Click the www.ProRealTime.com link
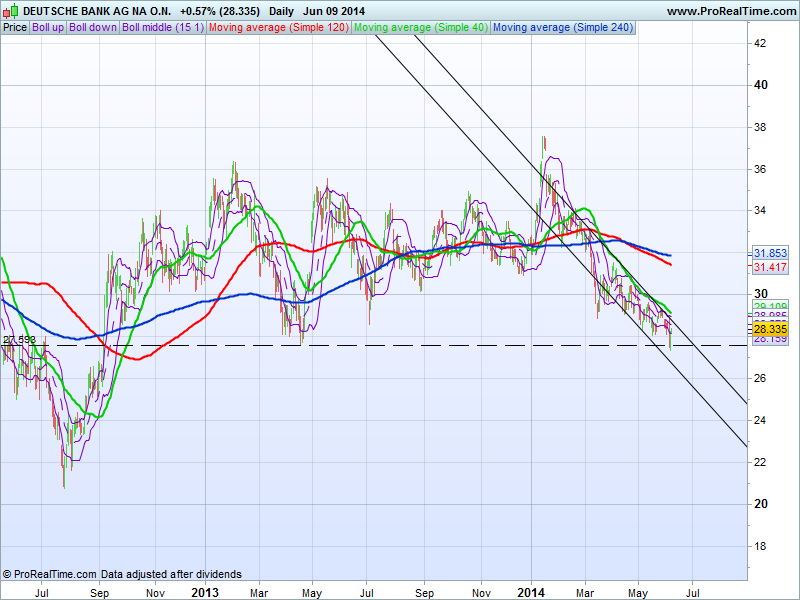The height and width of the screenshot is (600, 800). tap(731, 11)
